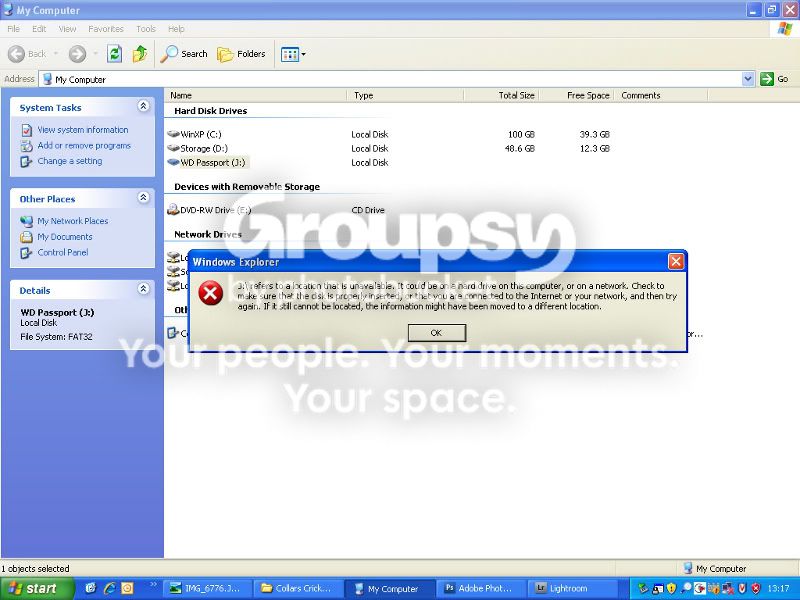Click the taskbar clock 13:17

click(x=778, y=588)
